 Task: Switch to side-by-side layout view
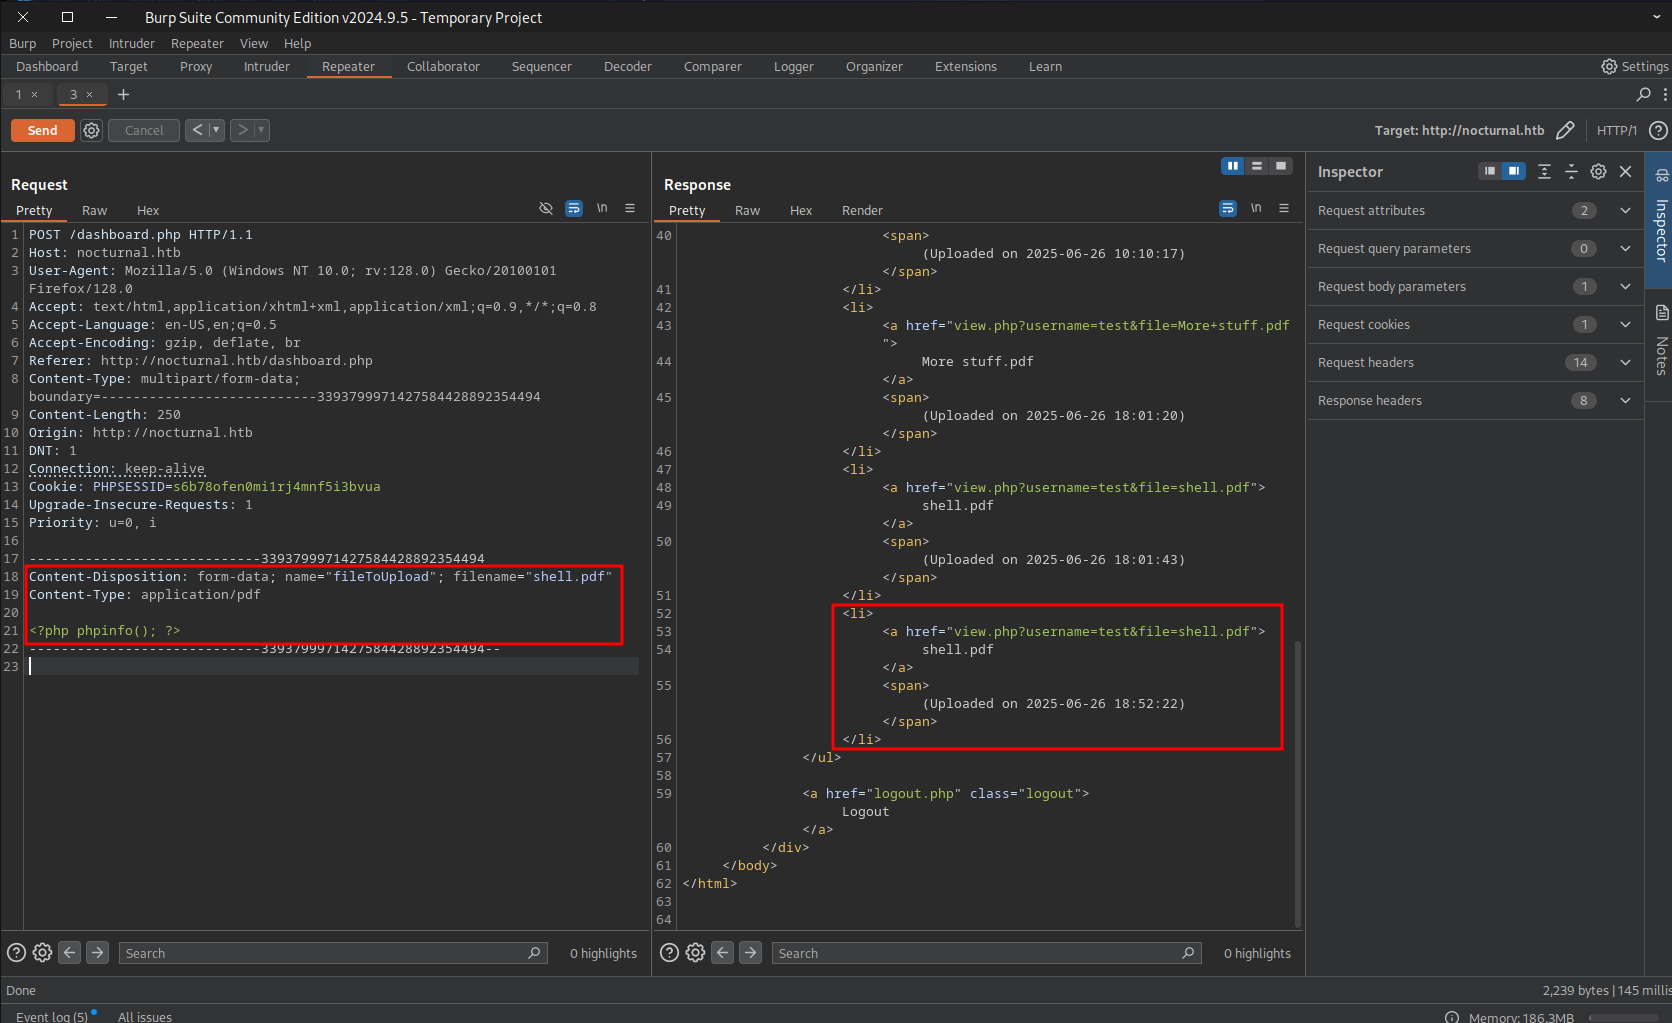pos(1232,166)
